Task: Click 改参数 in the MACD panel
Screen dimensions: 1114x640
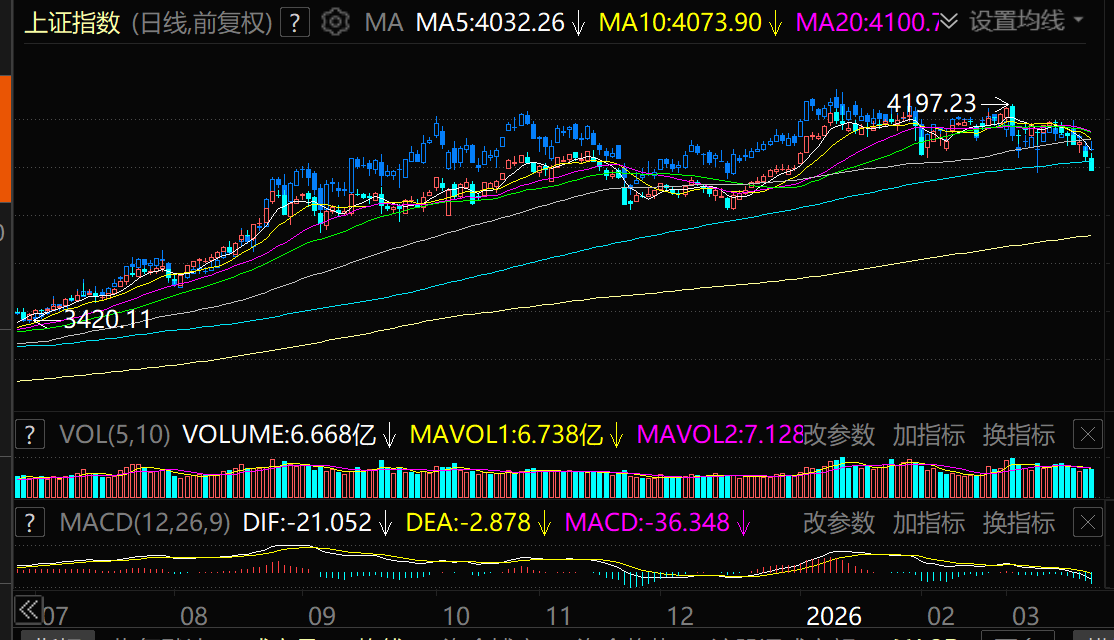Action: (839, 522)
